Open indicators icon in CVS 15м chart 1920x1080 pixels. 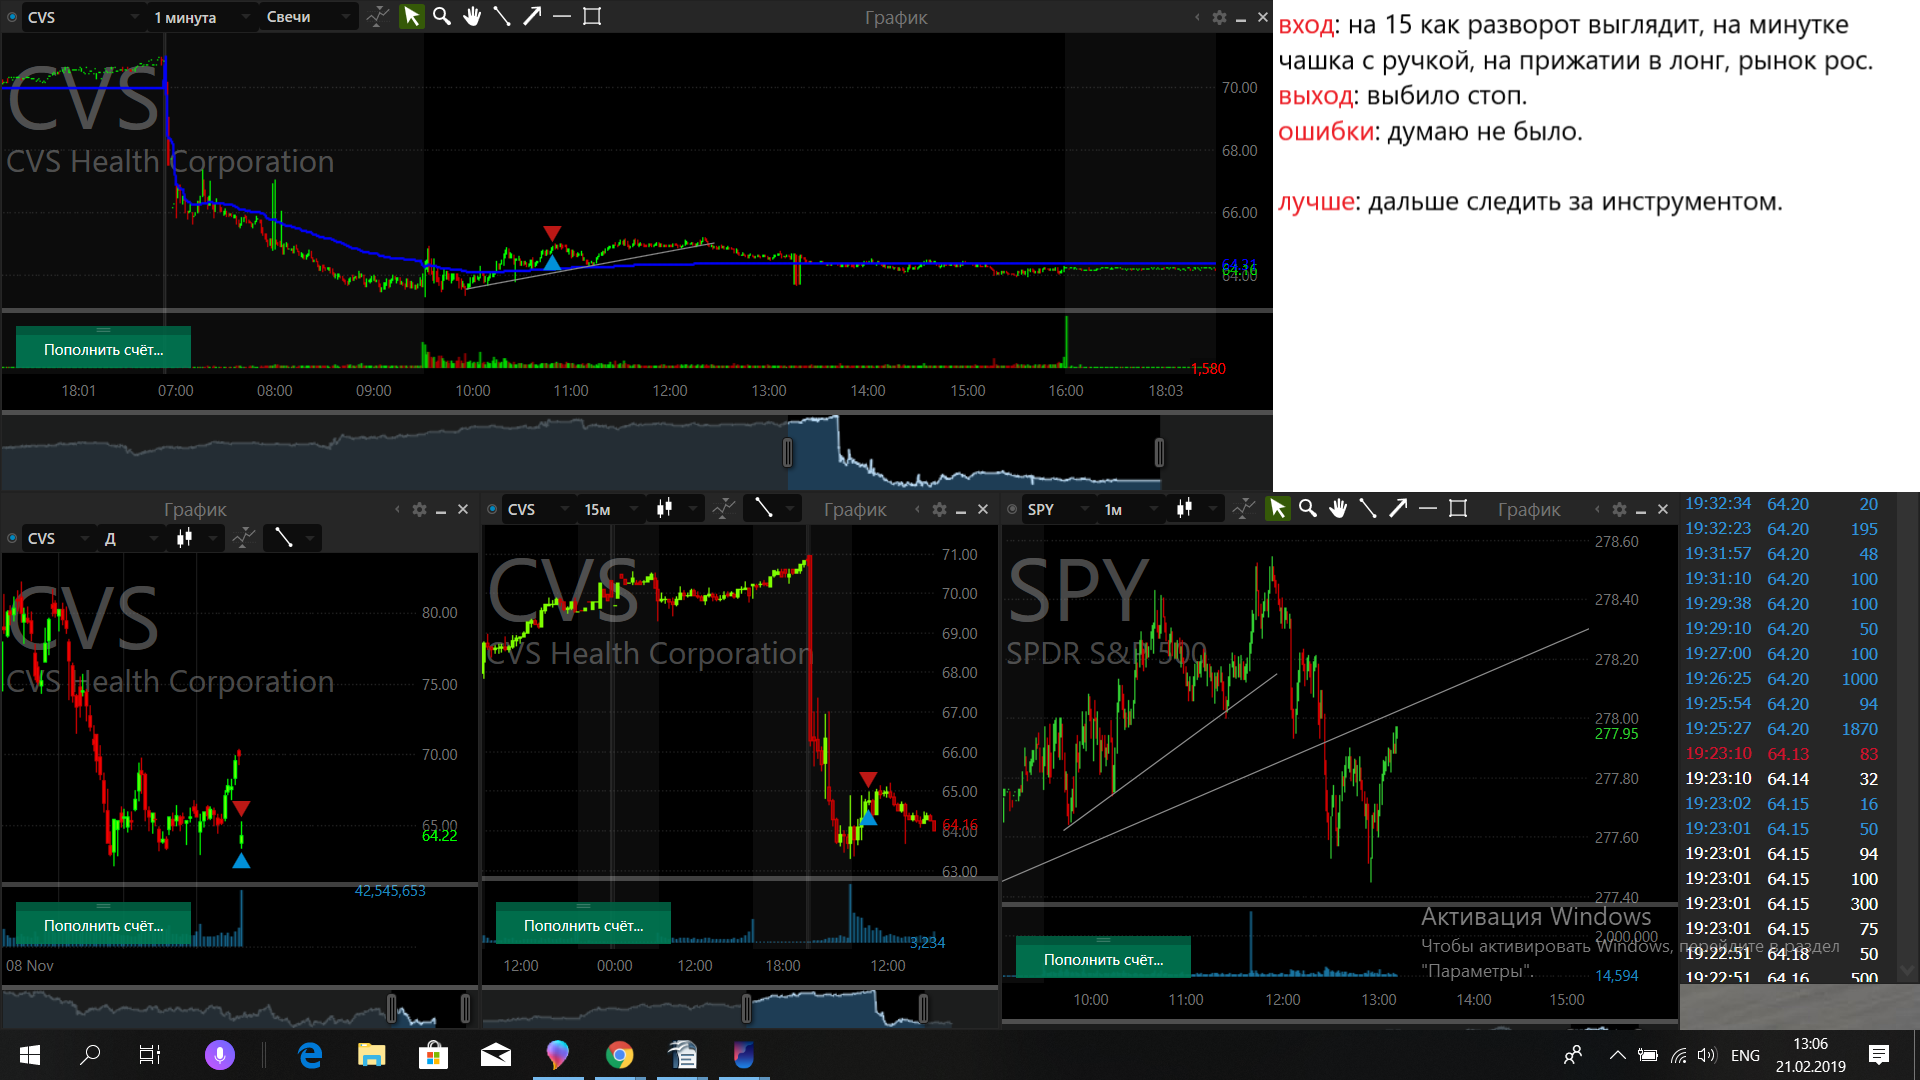click(x=723, y=509)
